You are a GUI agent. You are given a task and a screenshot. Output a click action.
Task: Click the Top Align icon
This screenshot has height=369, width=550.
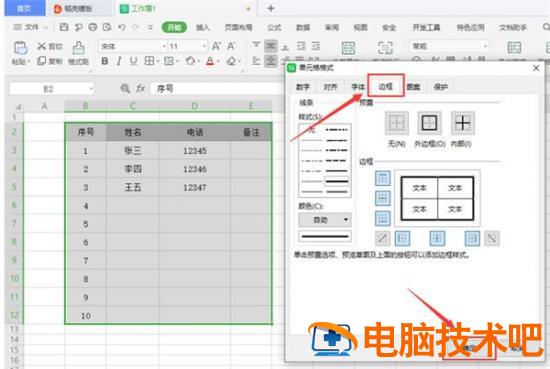pyautogui.click(x=256, y=46)
